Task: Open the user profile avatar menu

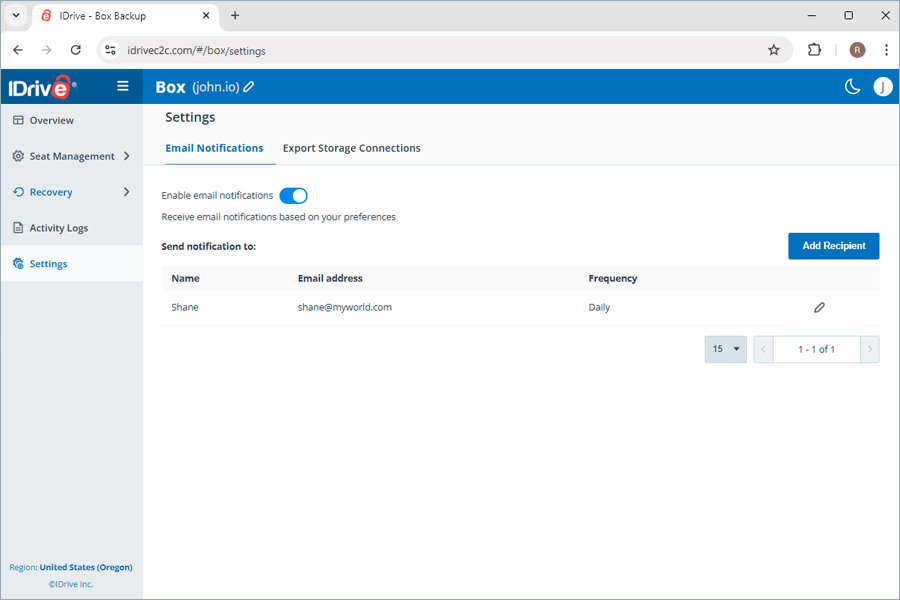Action: point(883,87)
